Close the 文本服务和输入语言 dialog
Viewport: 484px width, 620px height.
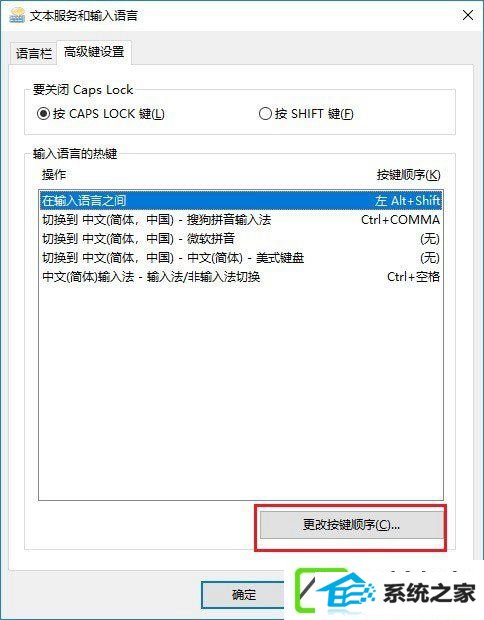[x=468, y=15]
